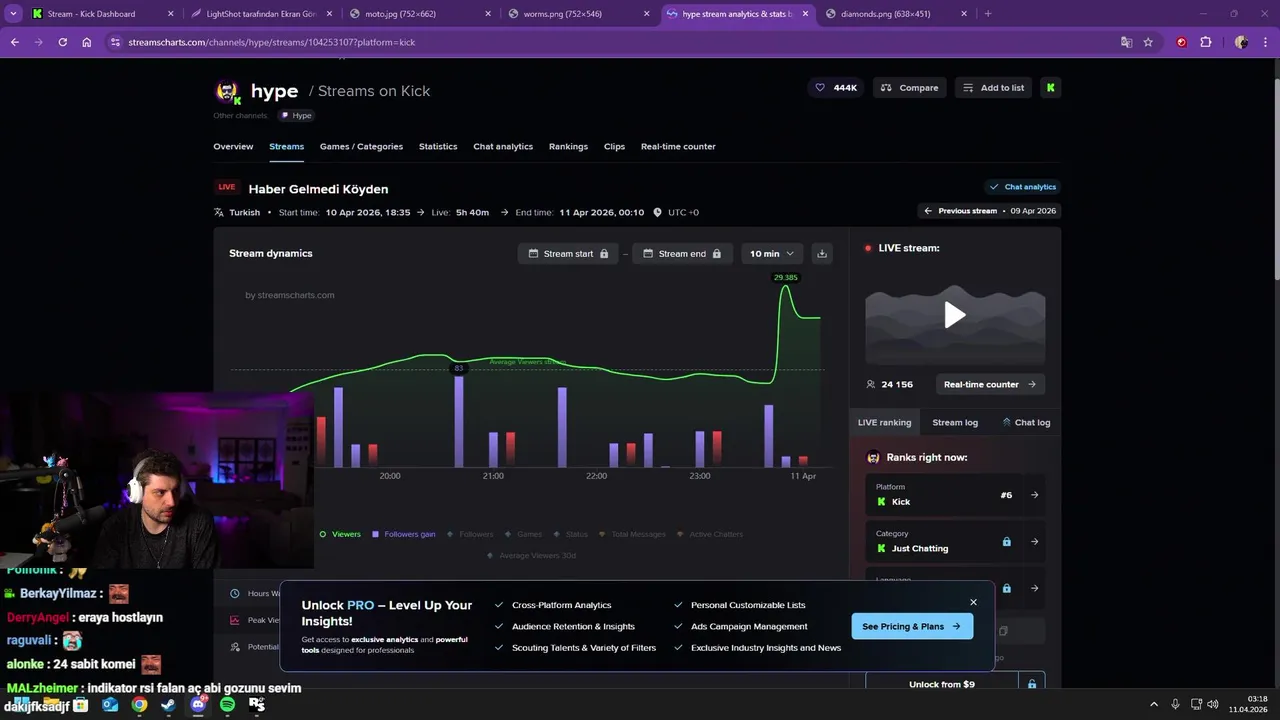Open the Statistics tab
This screenshot has width=1280, height=720.
pos(438,146)
